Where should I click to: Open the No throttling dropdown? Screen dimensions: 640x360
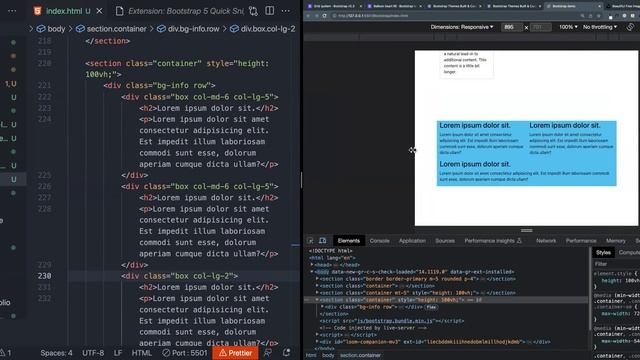[x=600, y=27]
